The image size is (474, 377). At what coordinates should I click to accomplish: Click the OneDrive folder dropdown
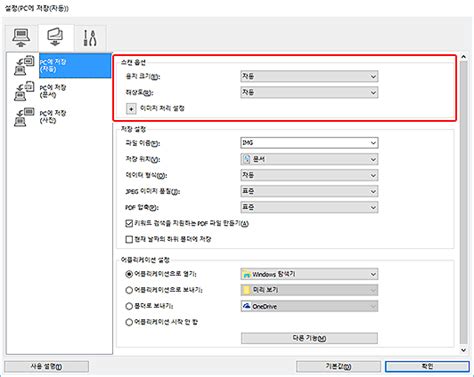coord(309,306)
